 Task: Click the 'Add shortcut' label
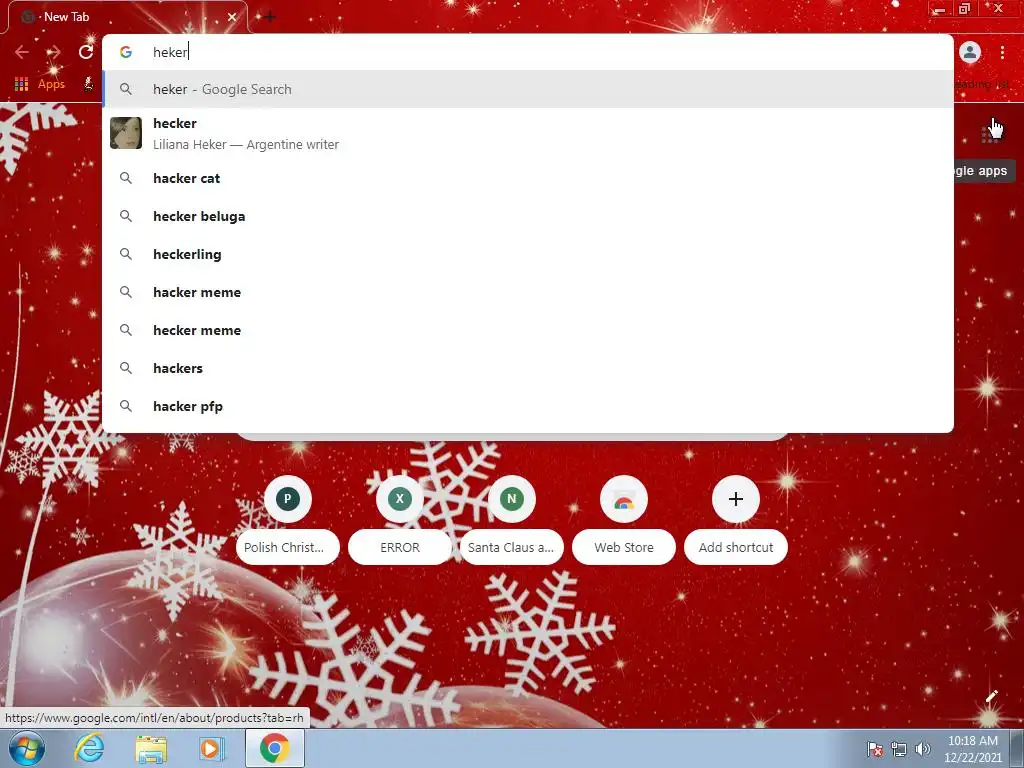[735, 547]
